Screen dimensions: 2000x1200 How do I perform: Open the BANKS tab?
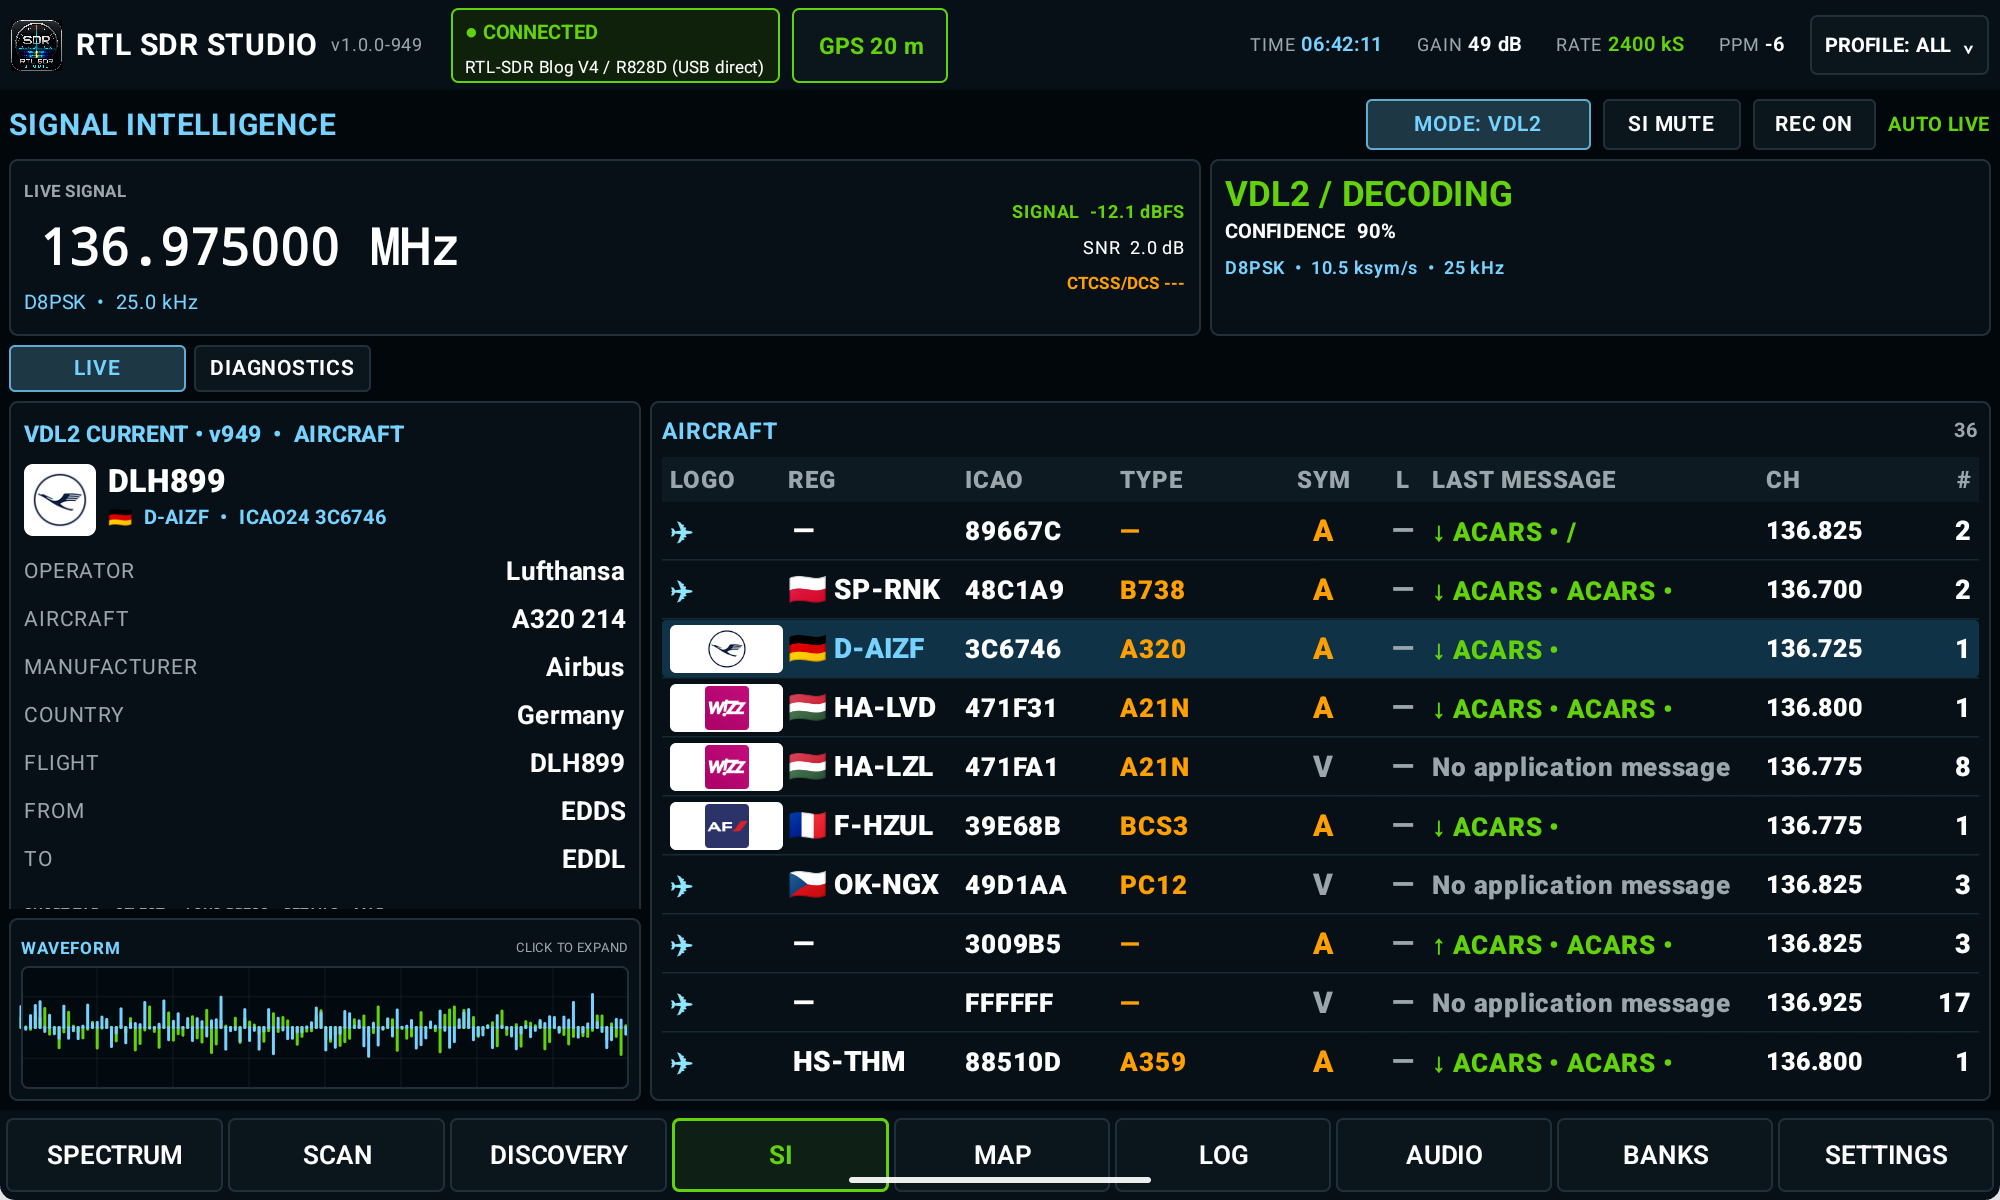tap(1665, 1155)
